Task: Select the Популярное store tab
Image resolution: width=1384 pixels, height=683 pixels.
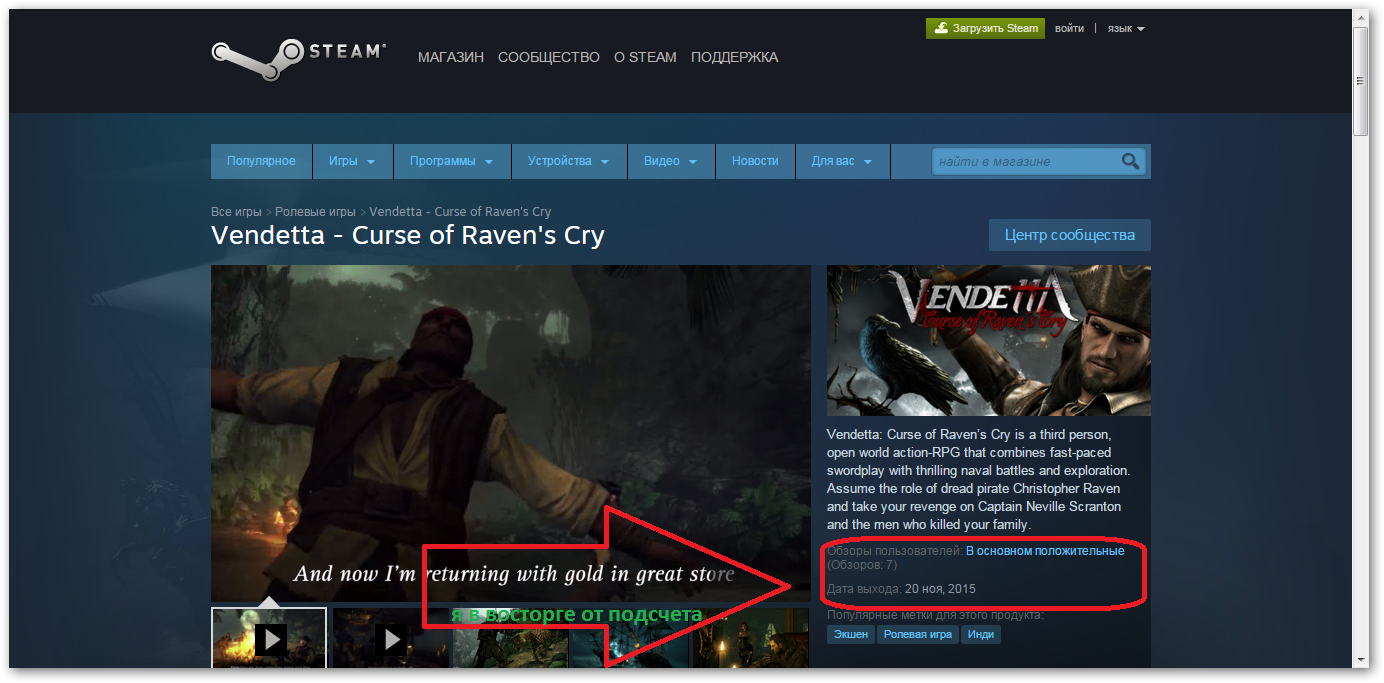Action: [x=261, y=161]
